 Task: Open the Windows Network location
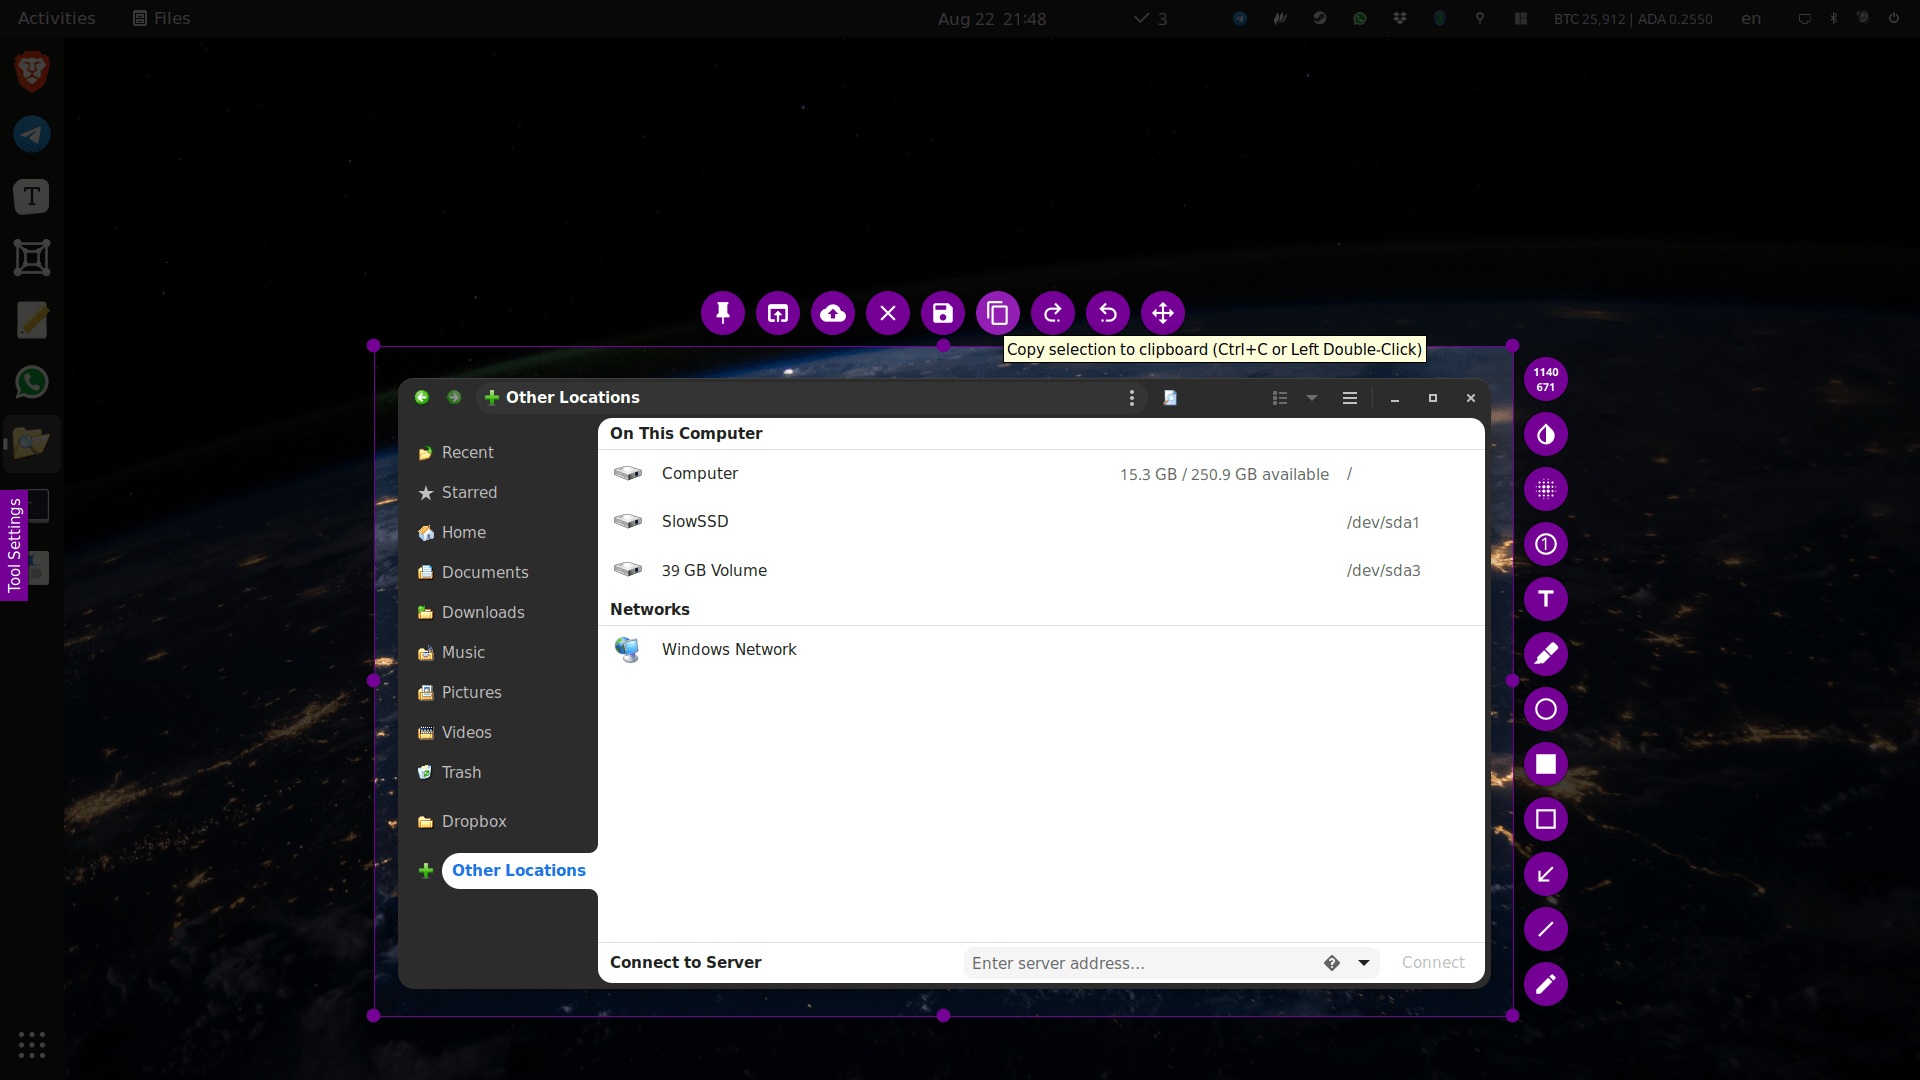tap(729, 649)
